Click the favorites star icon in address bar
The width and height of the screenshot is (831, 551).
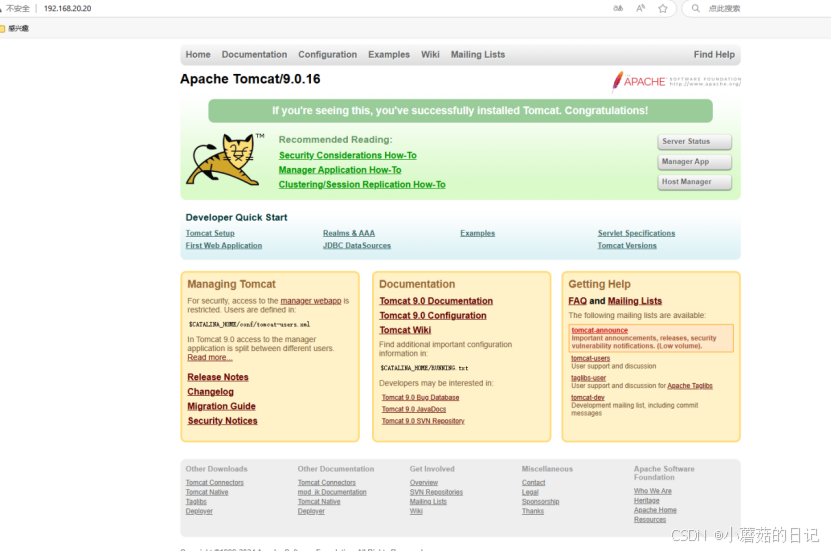tap(662, 8)
